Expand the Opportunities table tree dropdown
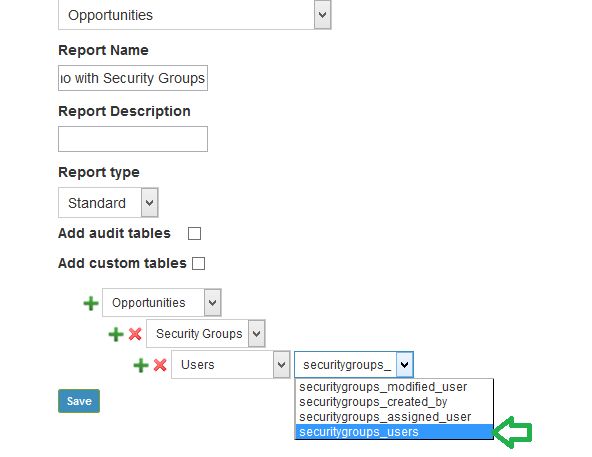This screenshot has height=457, width=592. 162,303
